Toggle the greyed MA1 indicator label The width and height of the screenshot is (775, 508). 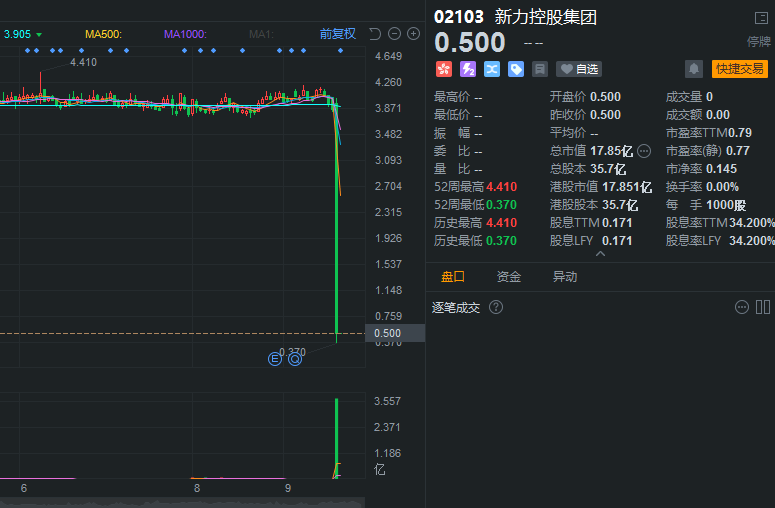(x=261, y=34)
